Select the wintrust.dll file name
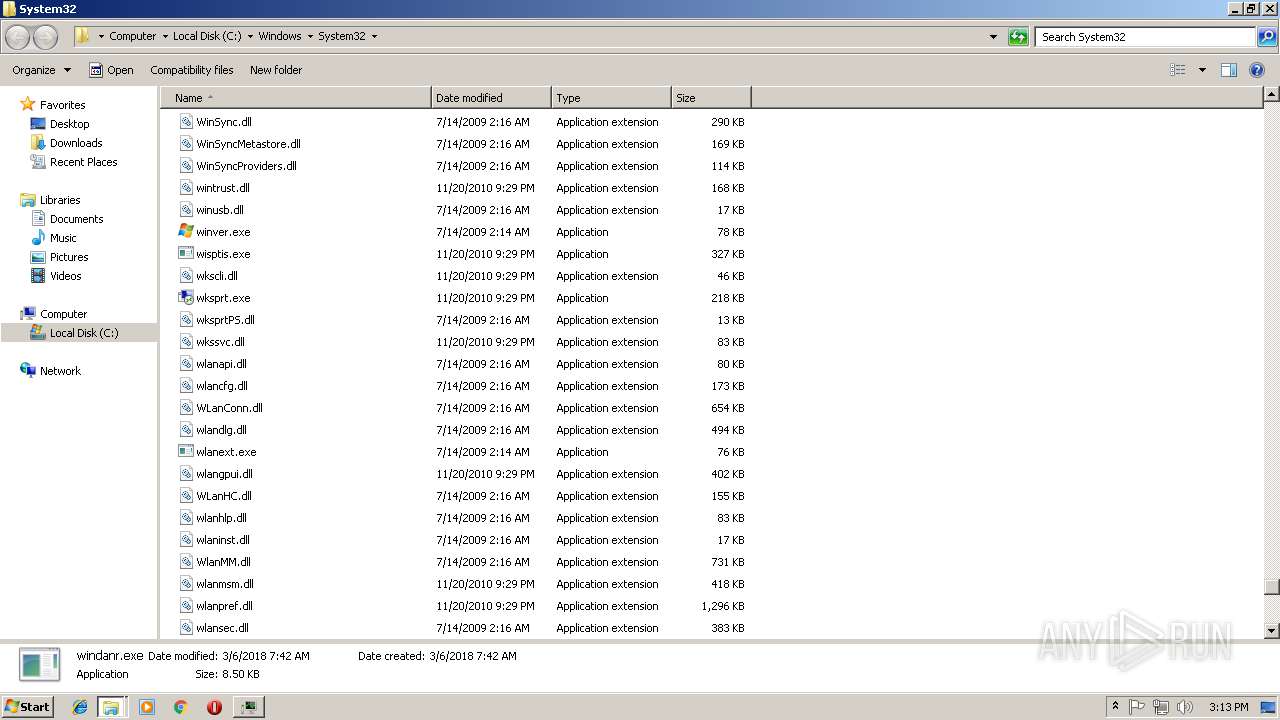Image resolution: width=1280 pixels, height=720 pixels. point(223,188)
